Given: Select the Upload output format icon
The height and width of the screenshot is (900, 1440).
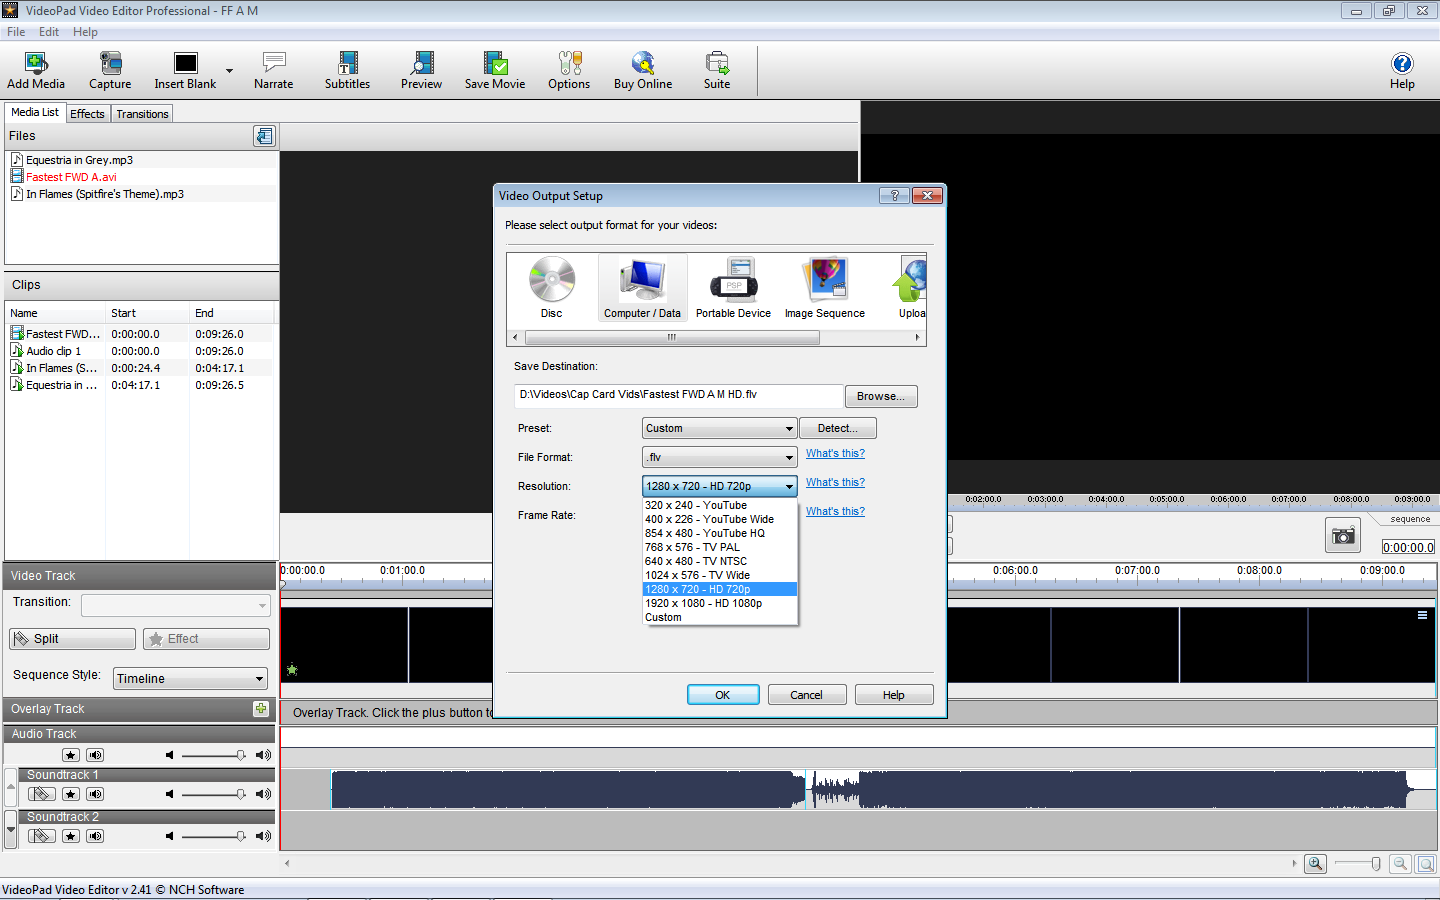Looking at the screenshot, I should coord(911,287).
